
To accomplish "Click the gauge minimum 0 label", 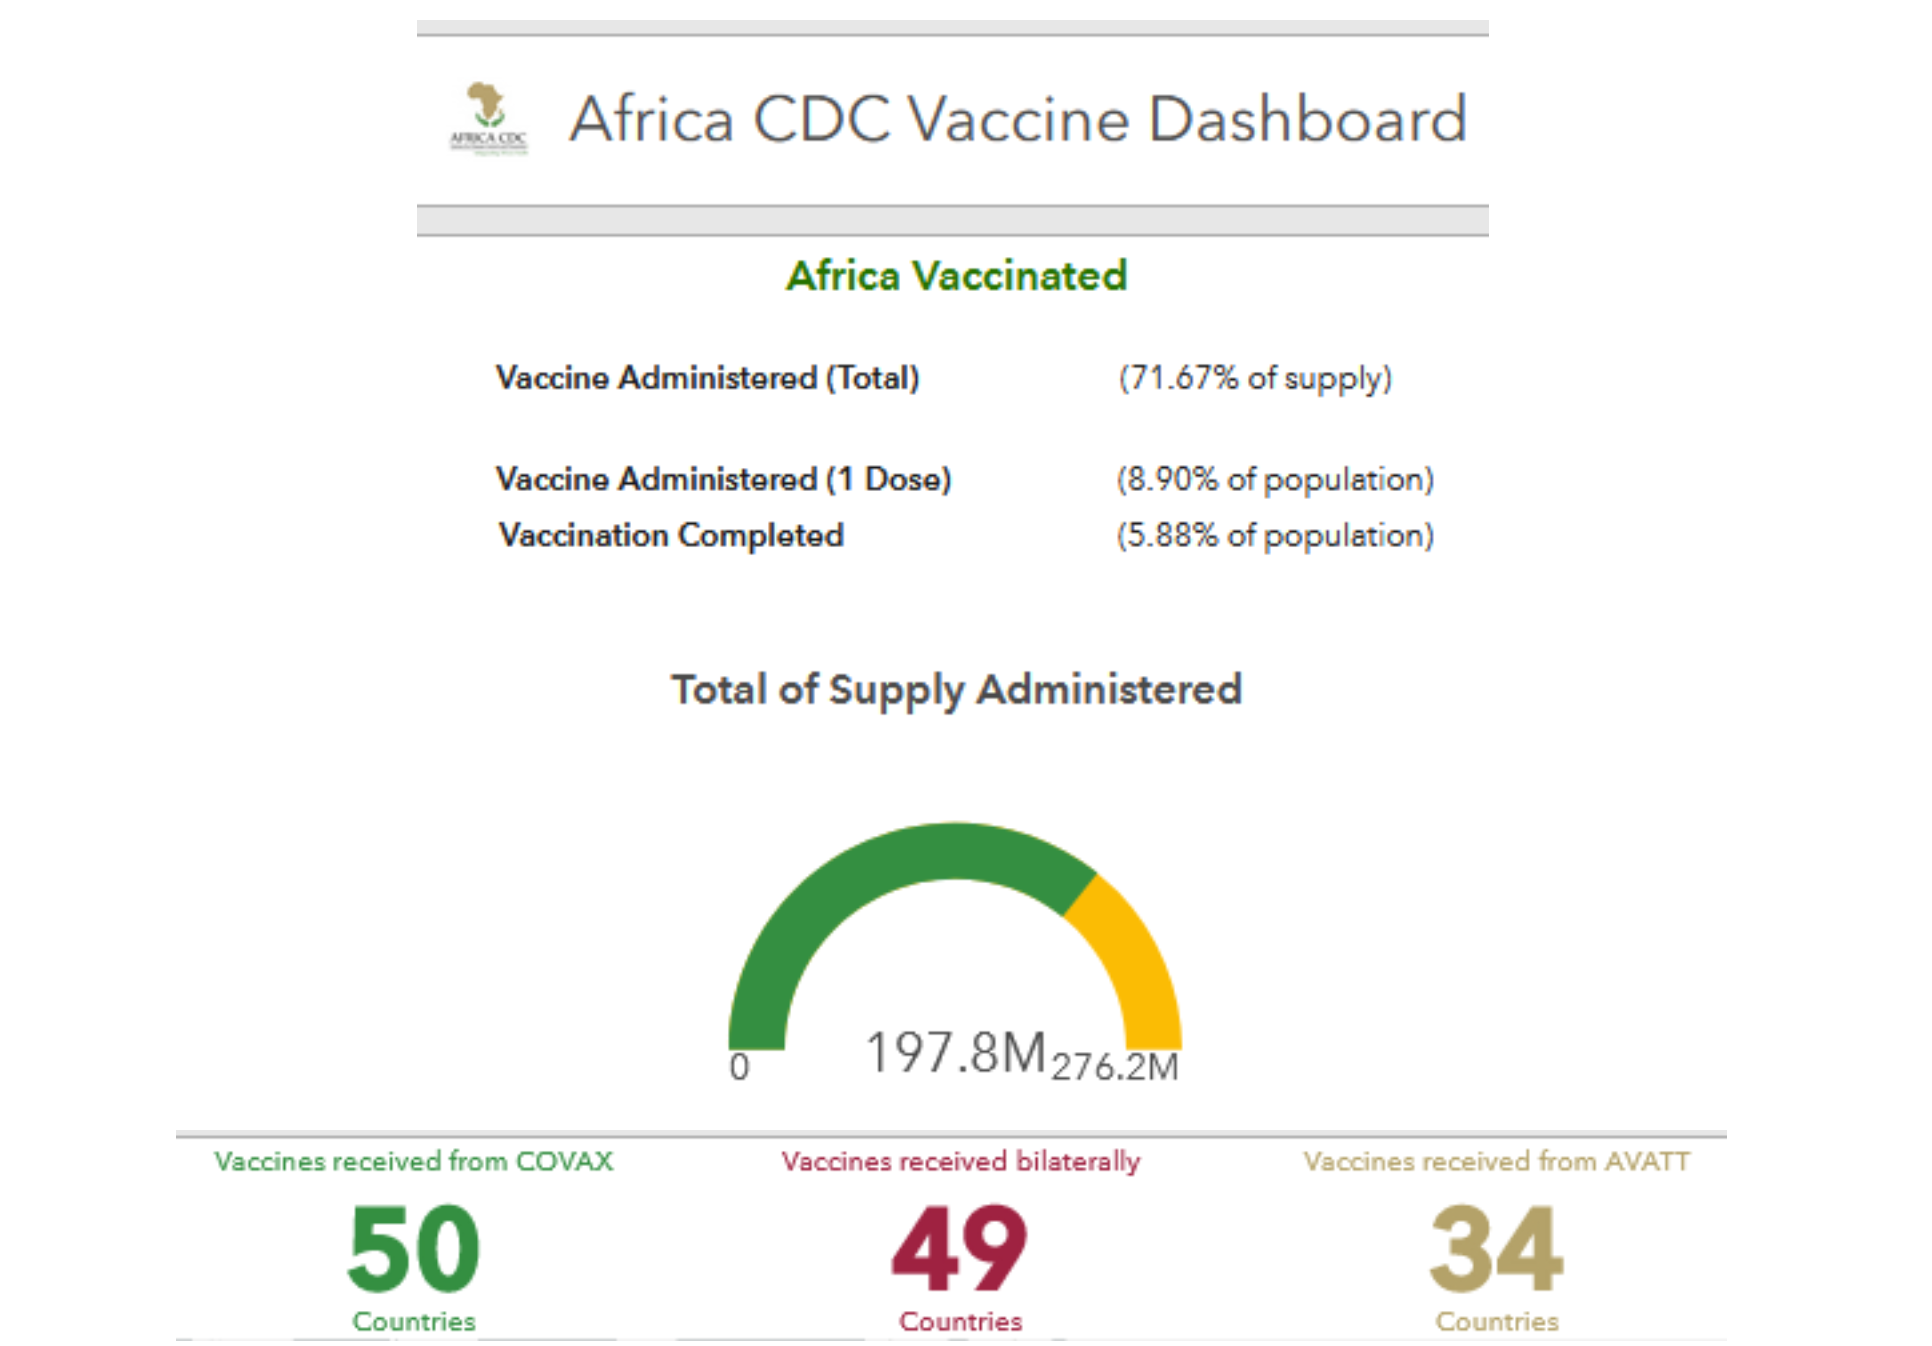I will [739, 1067].
